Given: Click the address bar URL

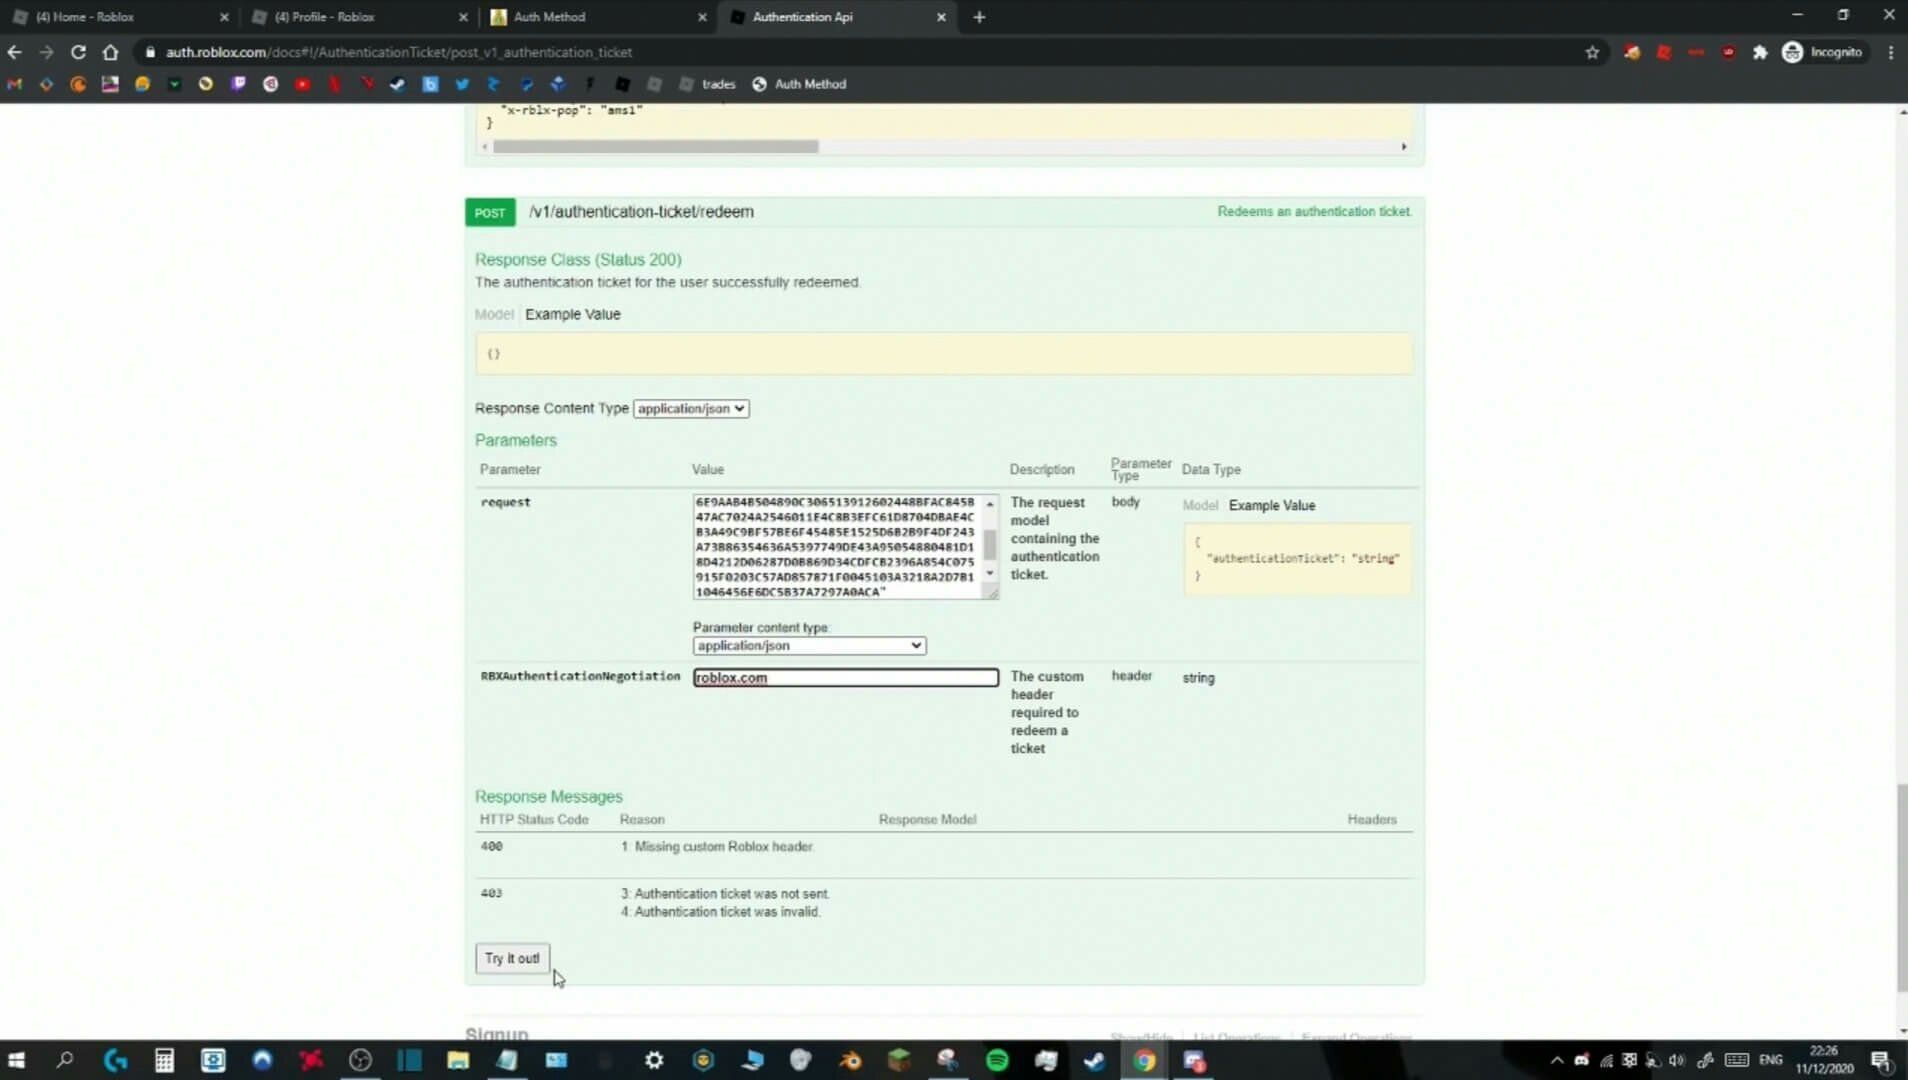Looking at the screenshot, I should (x=399, y=52).
